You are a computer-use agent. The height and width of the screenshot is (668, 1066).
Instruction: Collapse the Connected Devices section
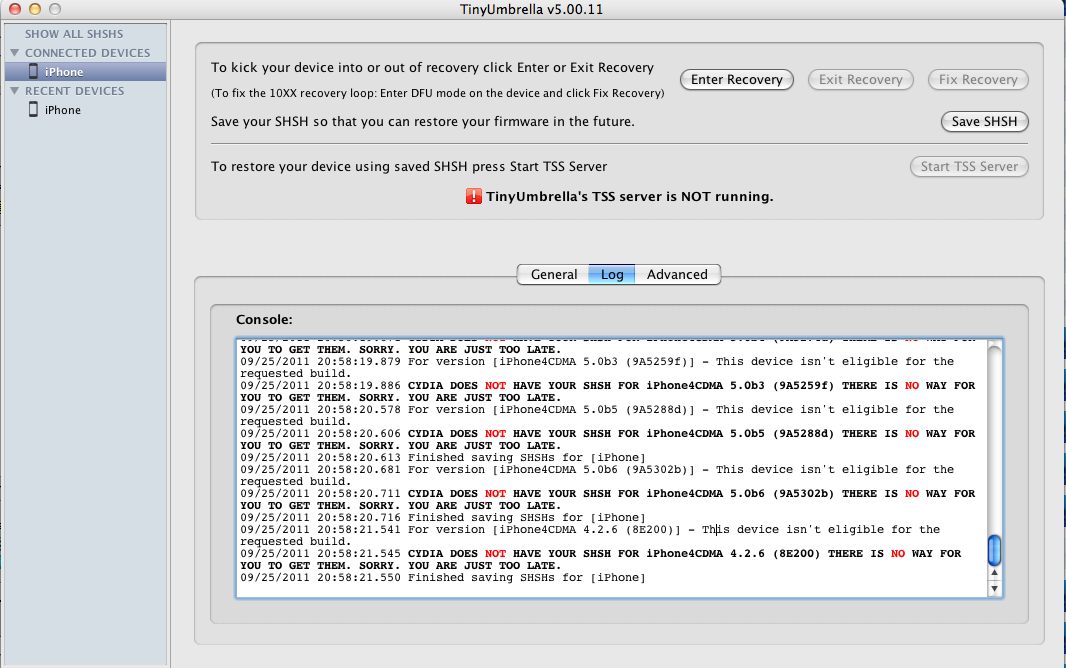[x=14, y=52]
